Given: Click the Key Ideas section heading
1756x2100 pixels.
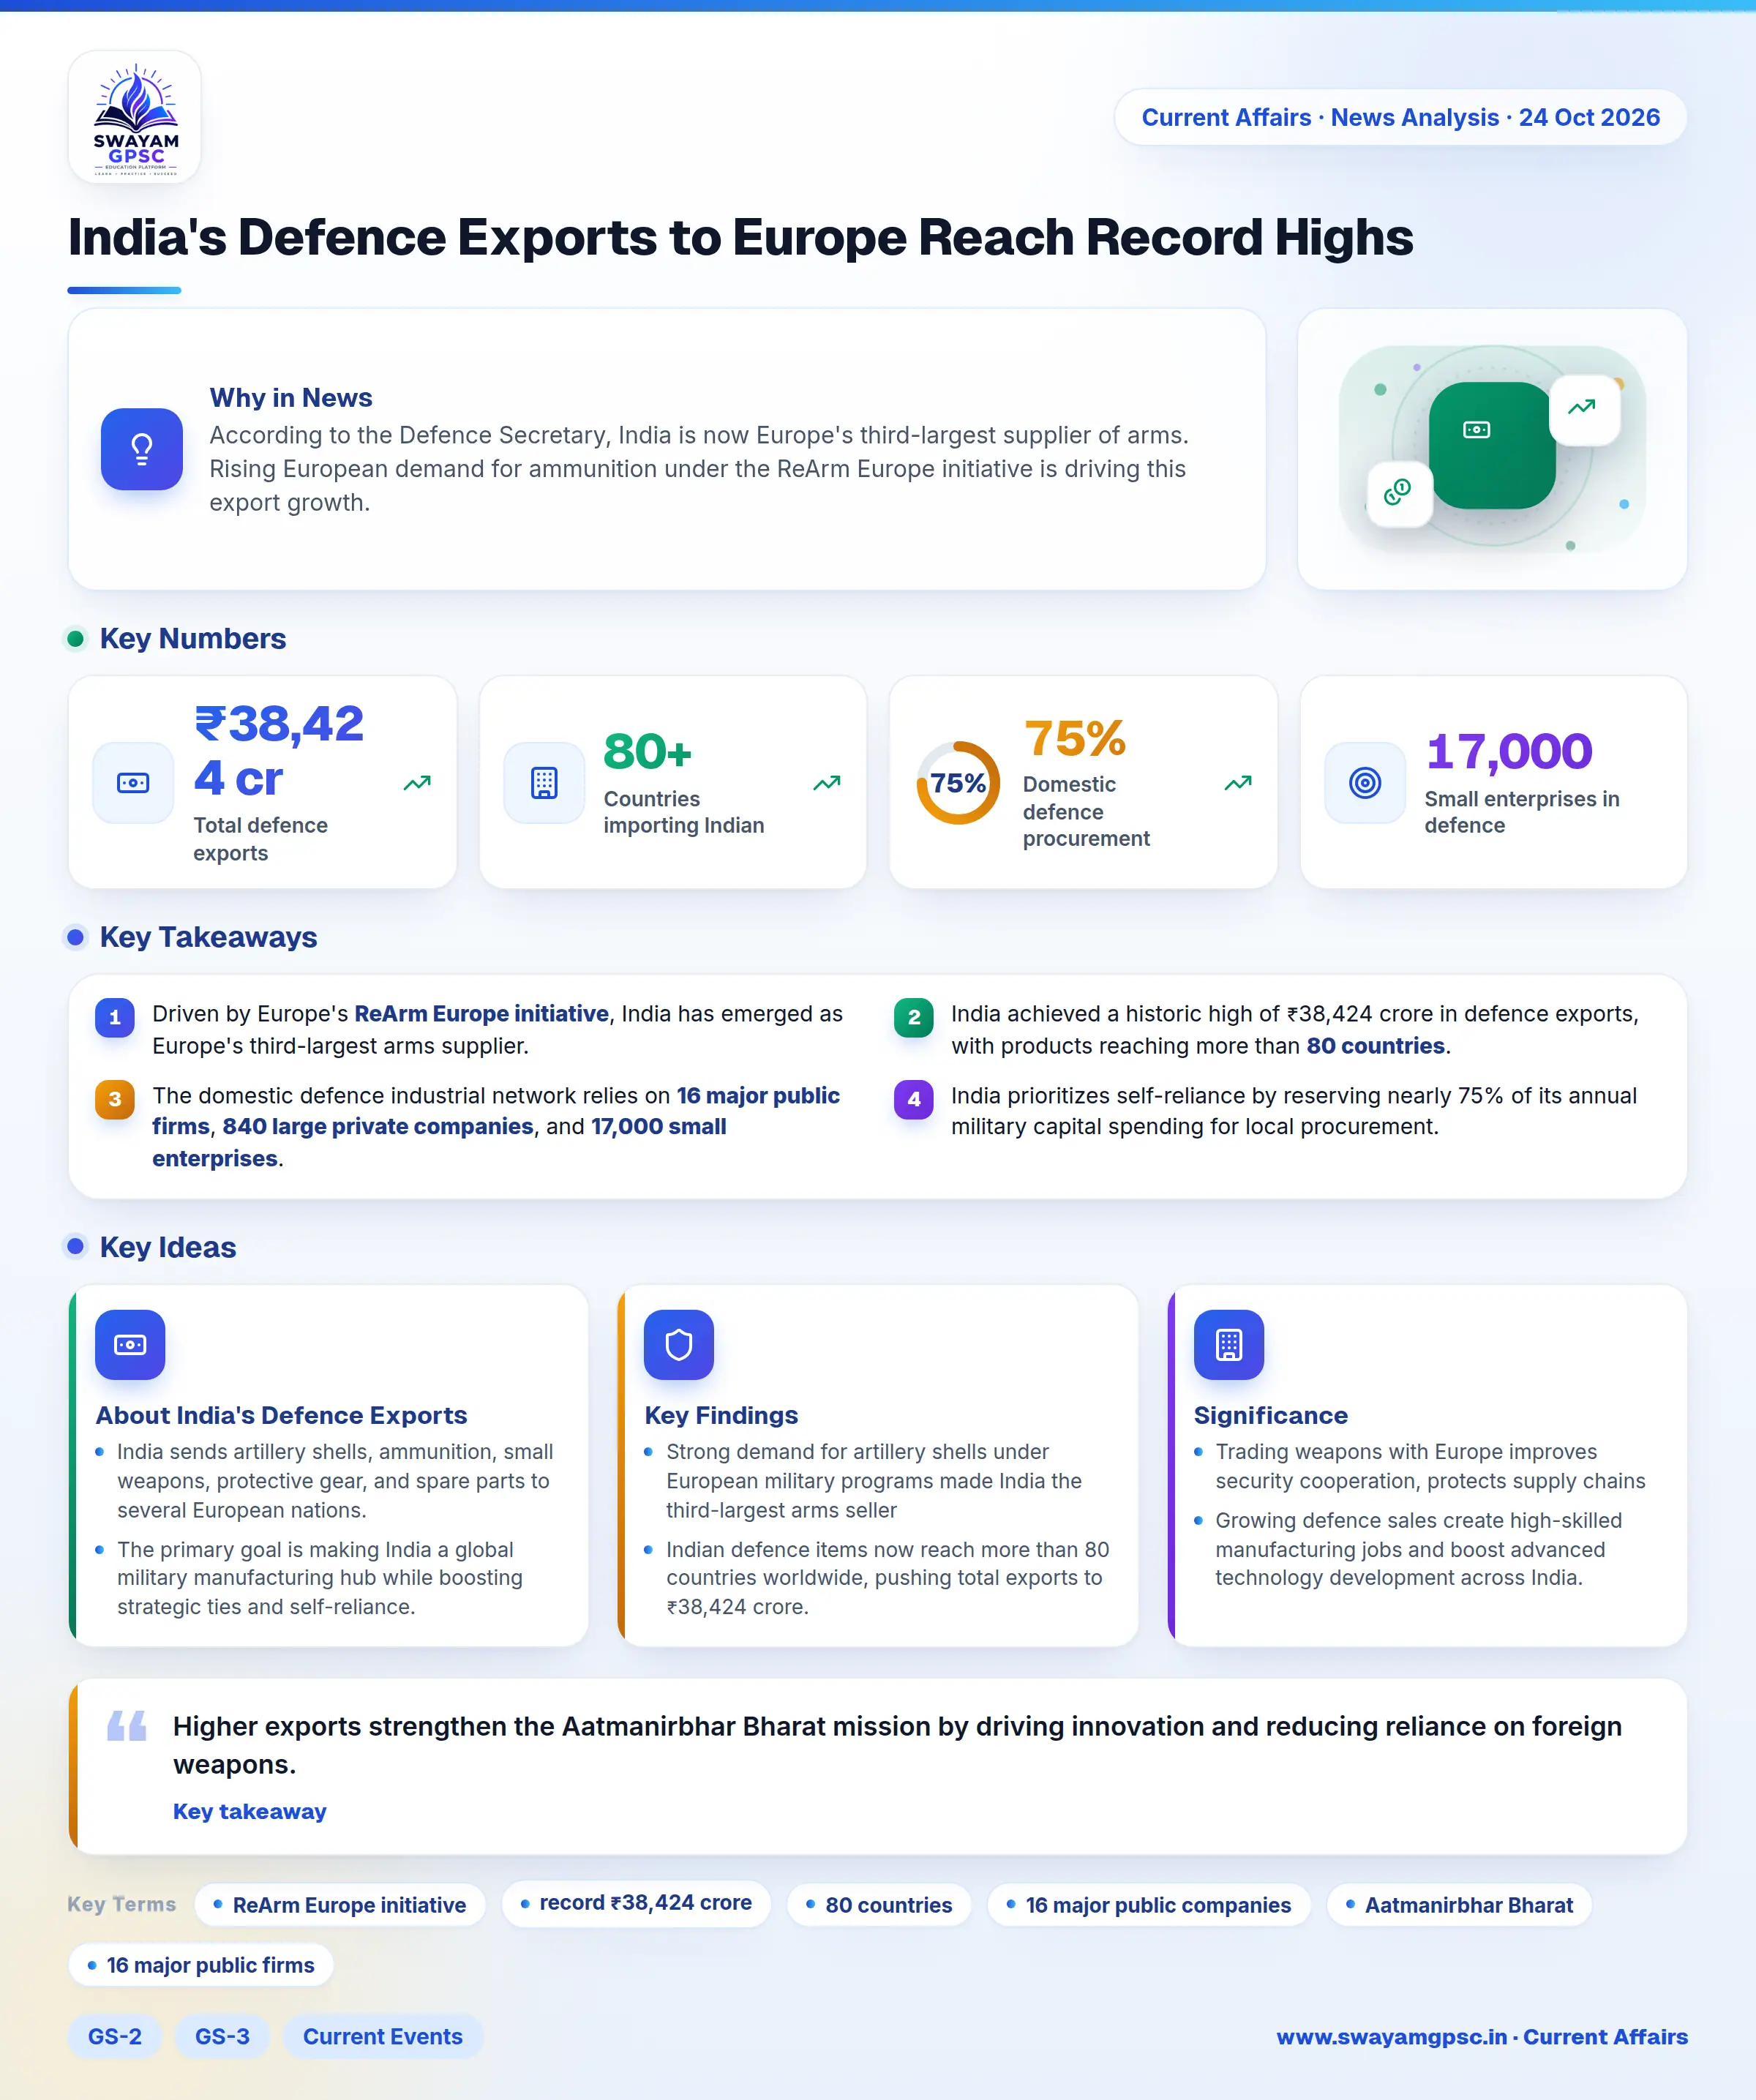Looking at the screenshot, I should click(x=168, y=1247).
